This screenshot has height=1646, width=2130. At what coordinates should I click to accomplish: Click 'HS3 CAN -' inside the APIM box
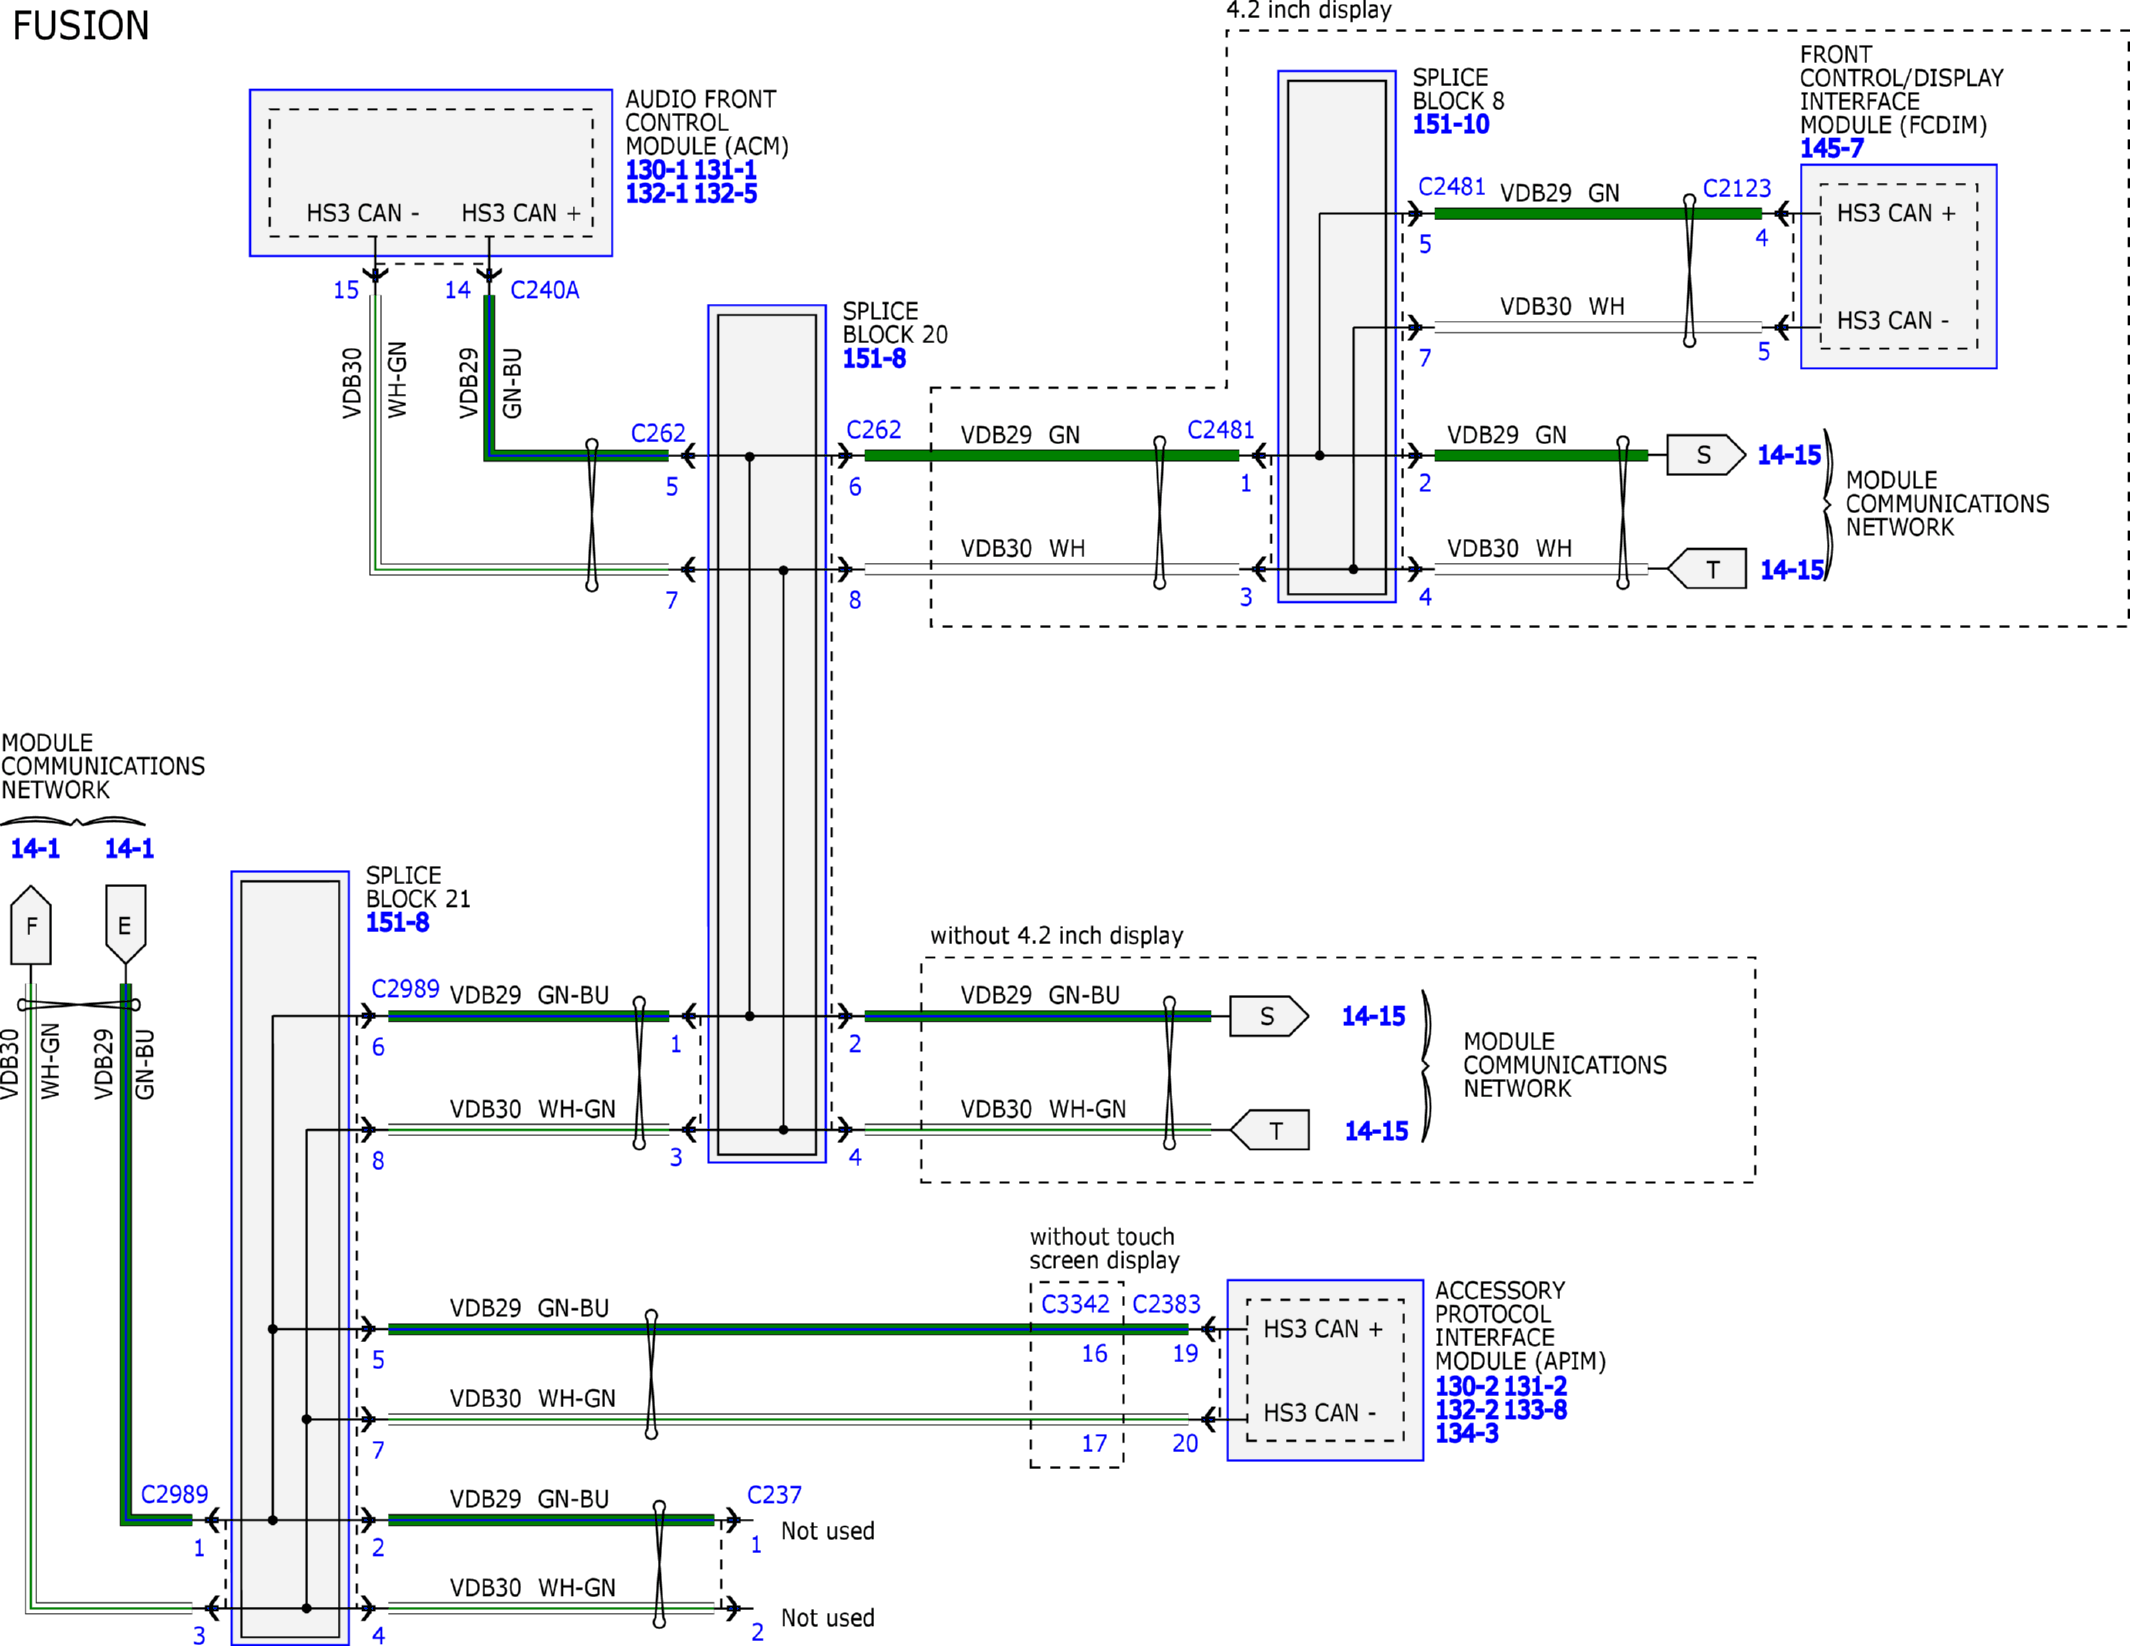[x=1320, y=1413]
